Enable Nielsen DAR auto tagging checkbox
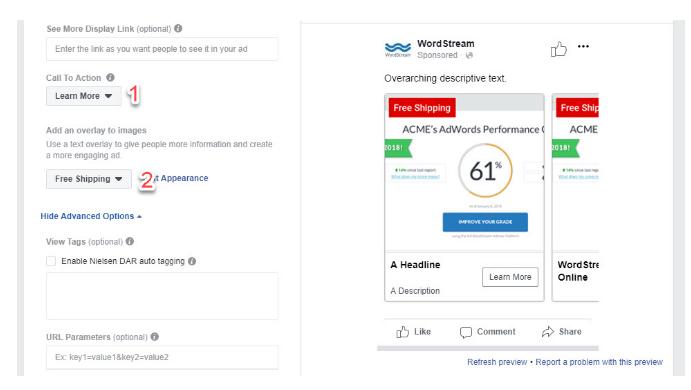The height and width of the screenshot is (390, 691). pyautogui.click(x=51, y=261)
